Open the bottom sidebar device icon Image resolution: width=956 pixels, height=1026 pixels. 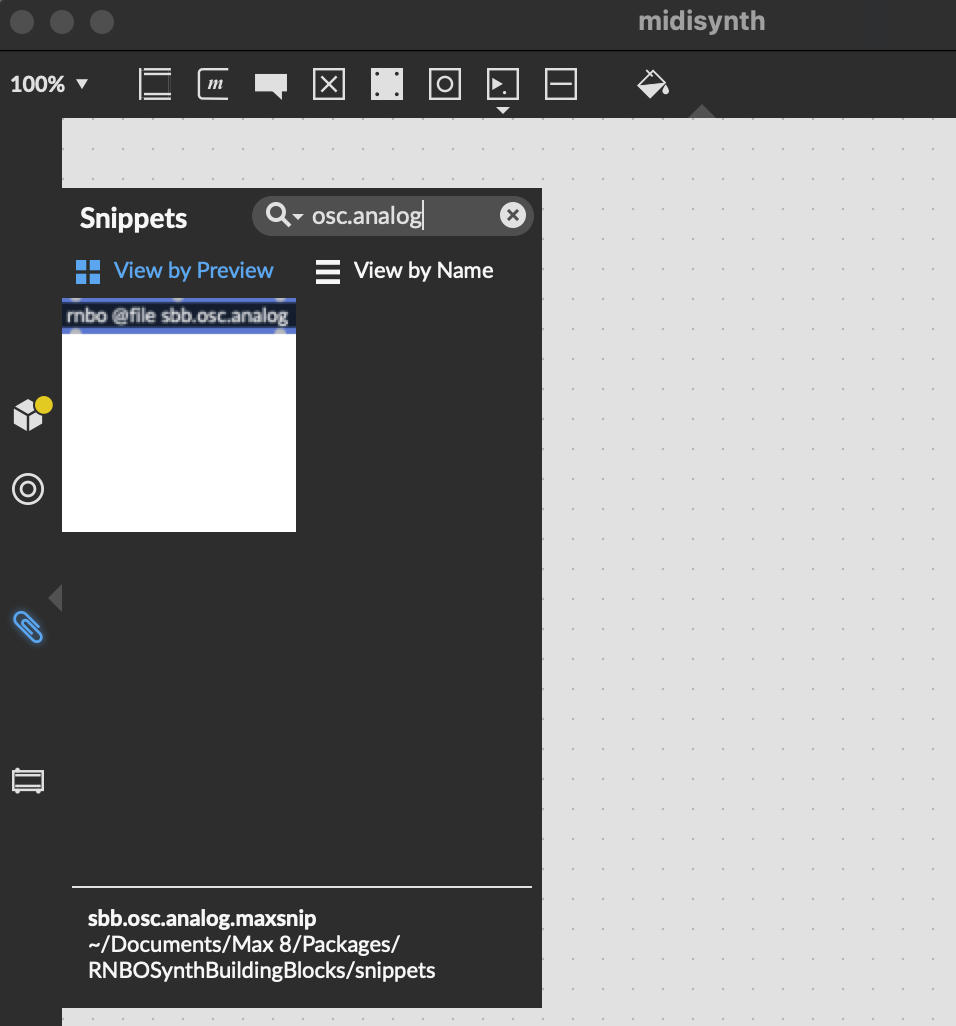pos(28,781)
